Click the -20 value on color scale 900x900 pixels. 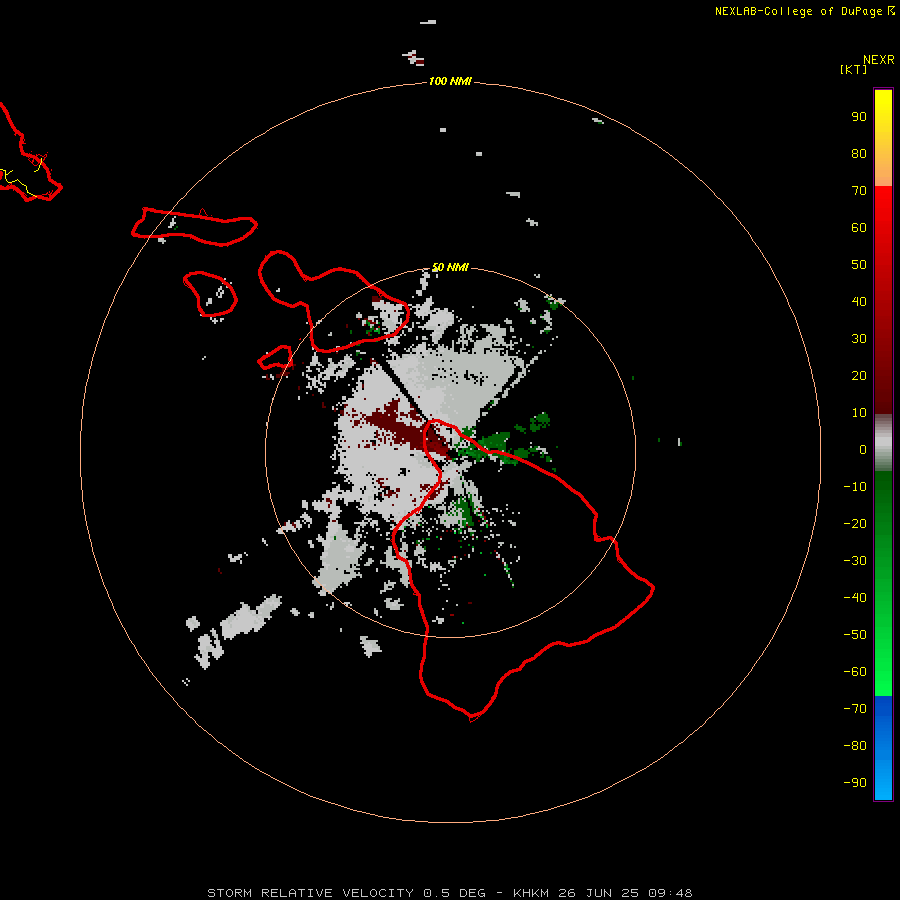(855, 524)
